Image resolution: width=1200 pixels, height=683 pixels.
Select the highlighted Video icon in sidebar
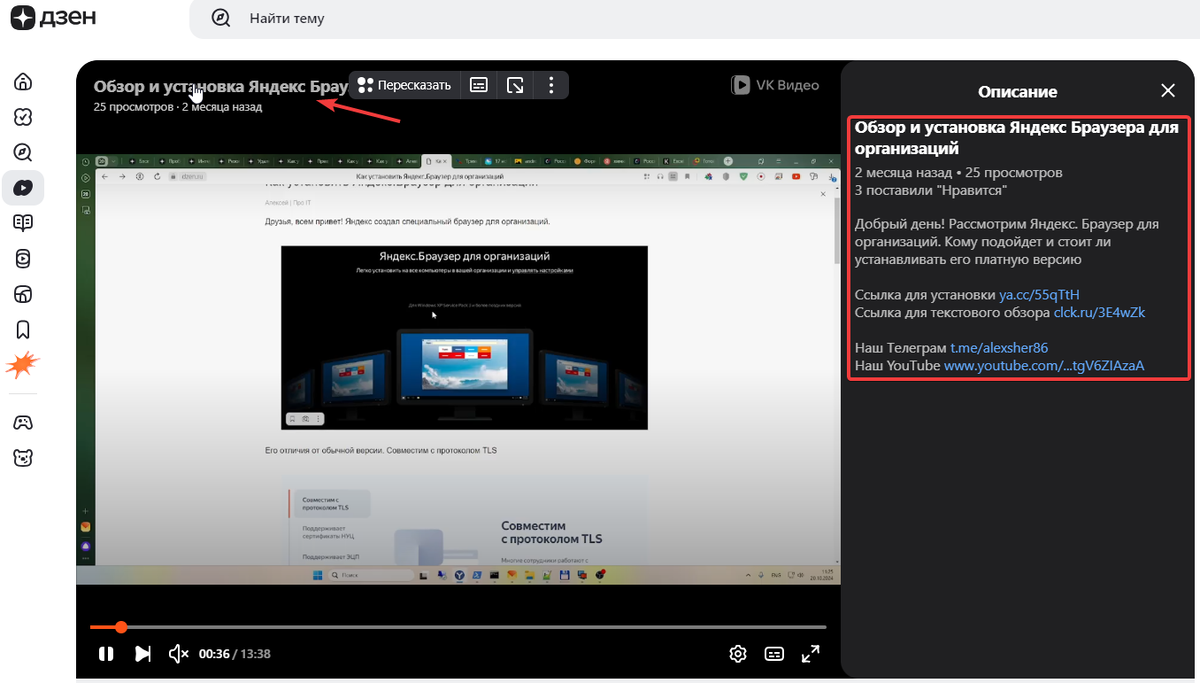click(x=22, y=188)
